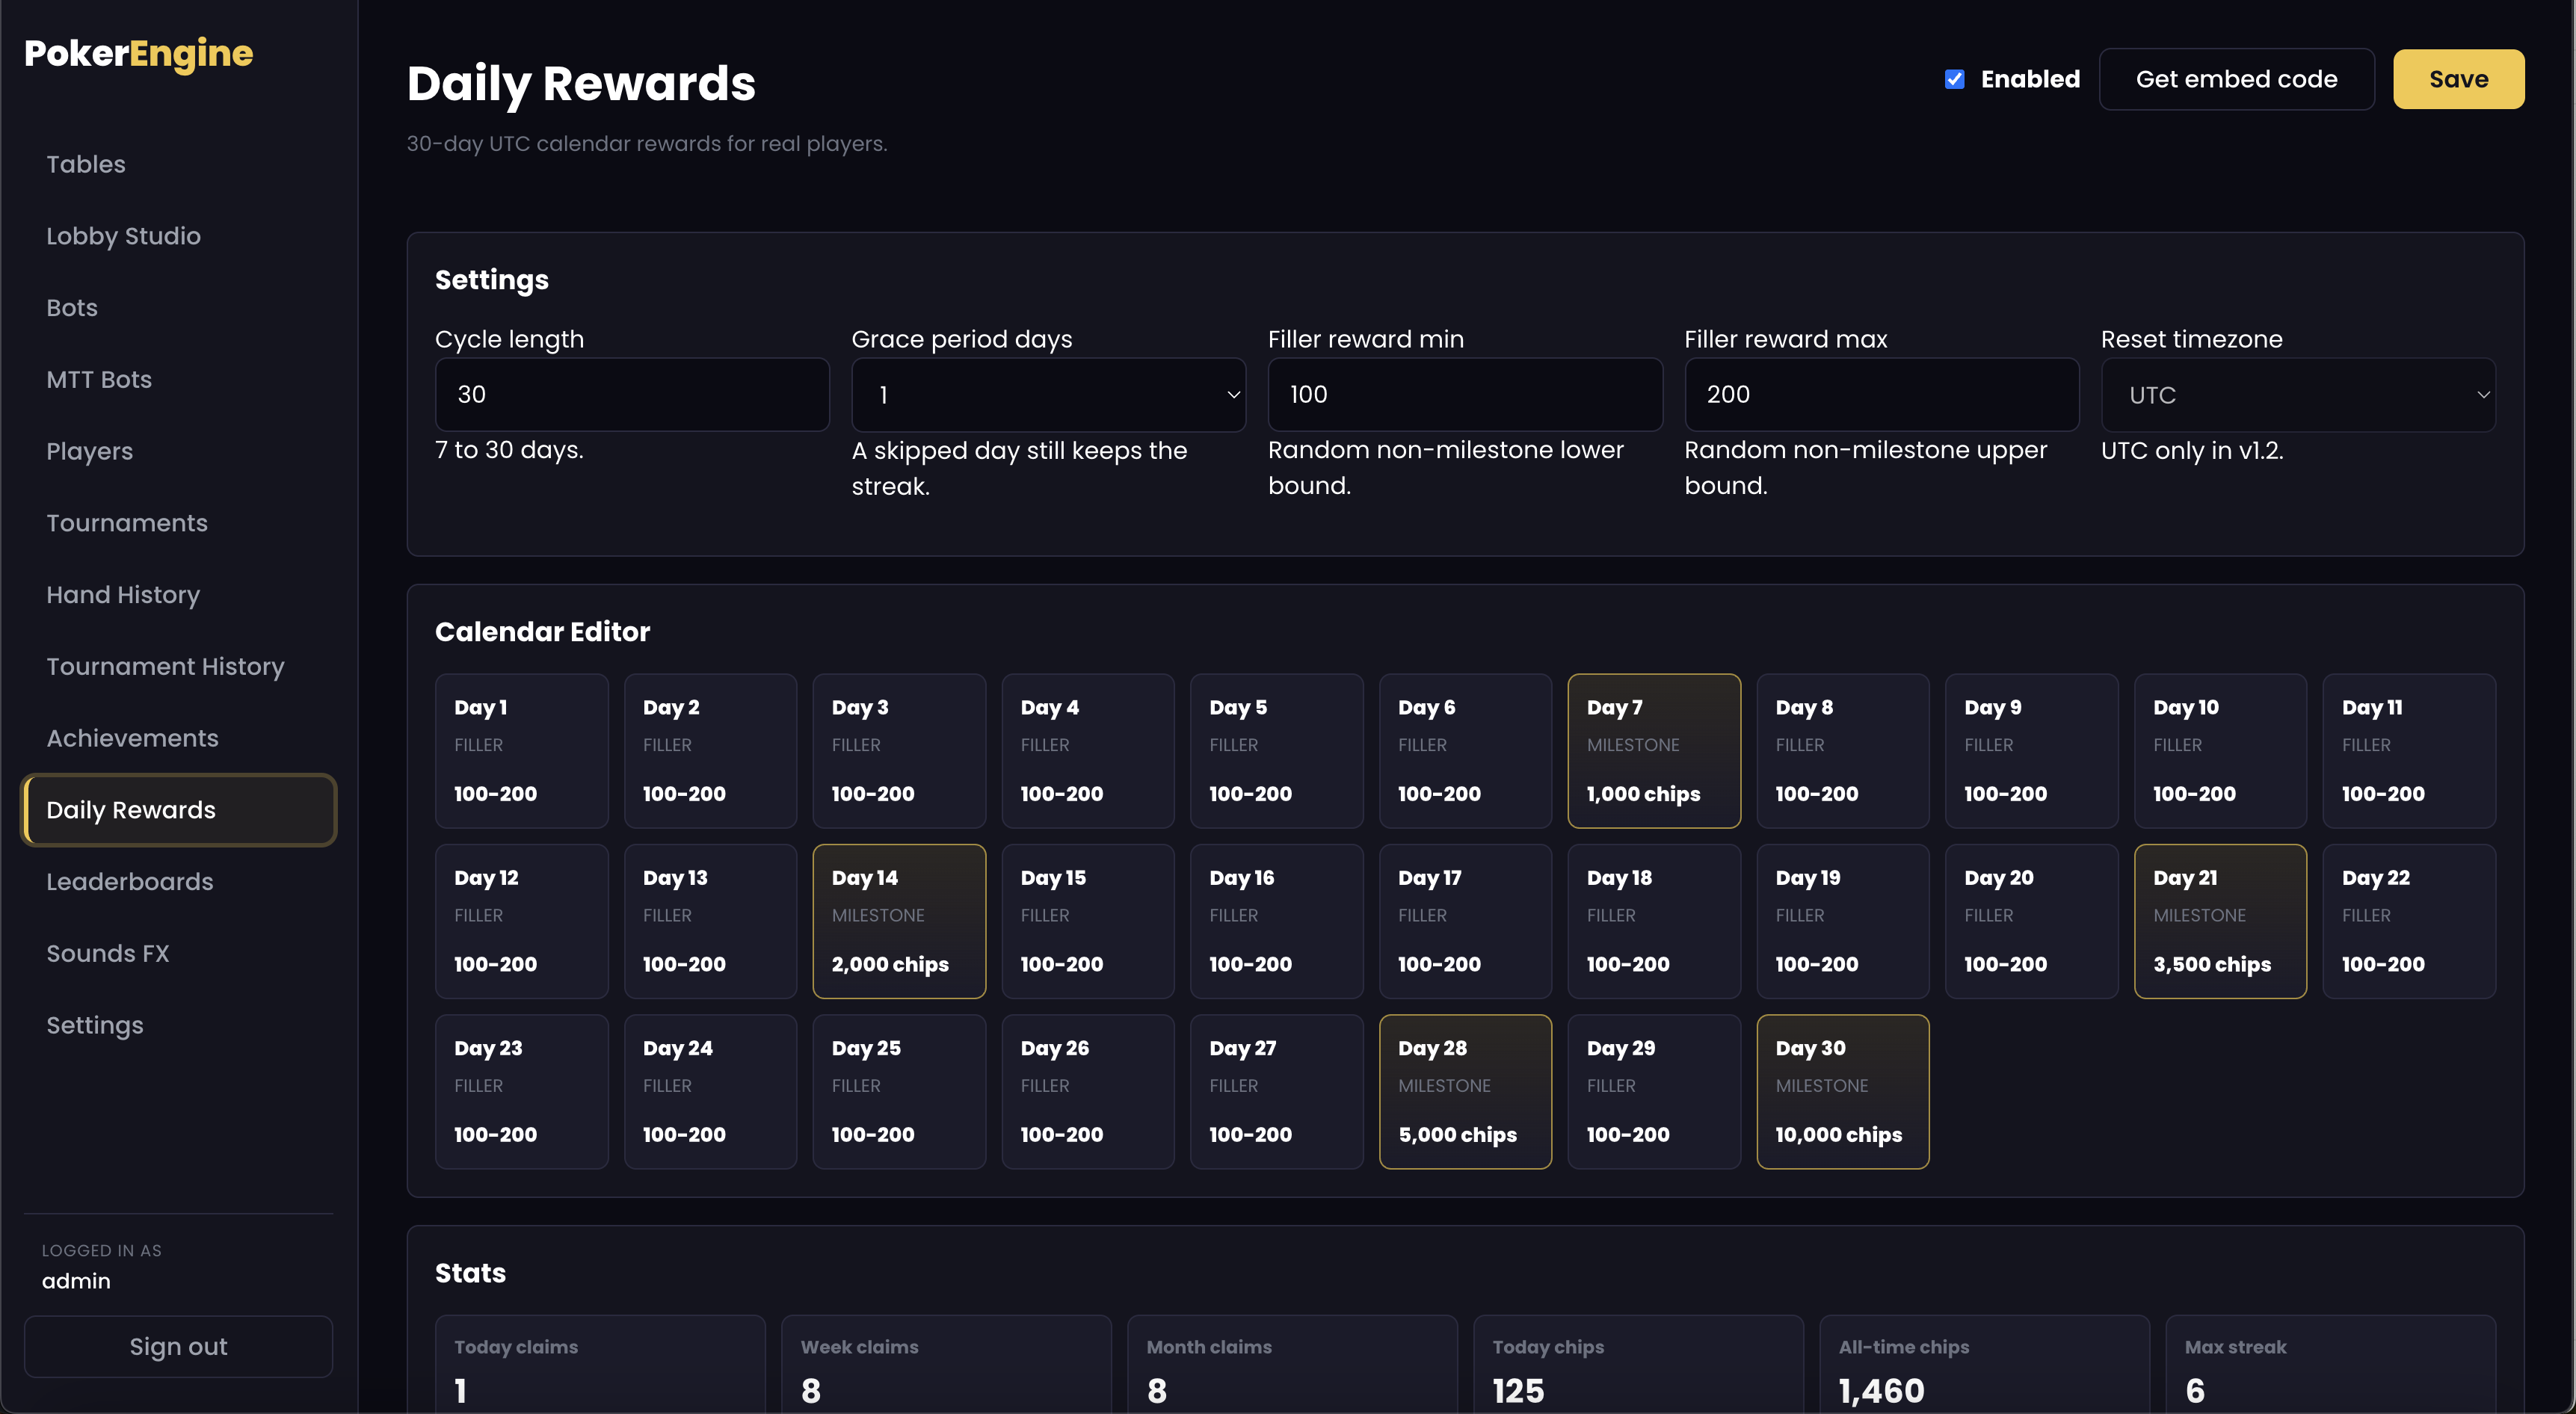
Task: Go to Sounds FX
Action: coord(178,954)
